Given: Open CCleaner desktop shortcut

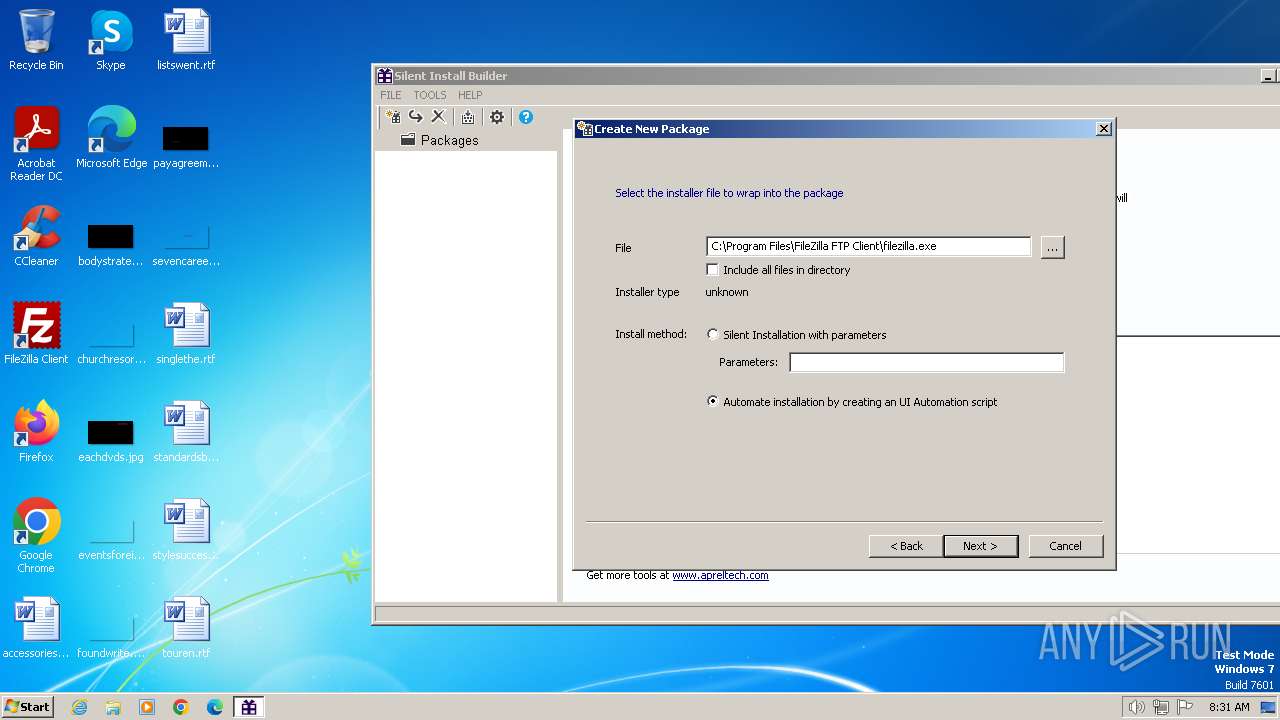Looking at the screenshot, I should coord(36,236).
